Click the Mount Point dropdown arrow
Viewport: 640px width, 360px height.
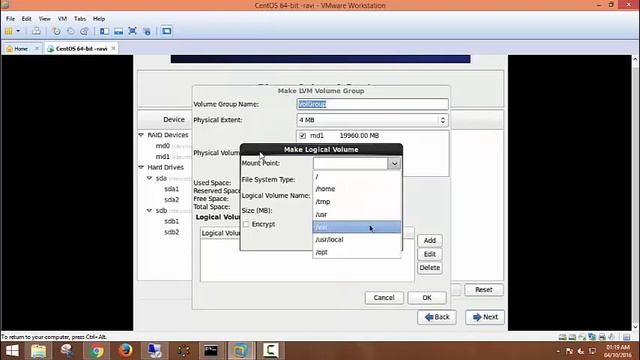[394, 164]
